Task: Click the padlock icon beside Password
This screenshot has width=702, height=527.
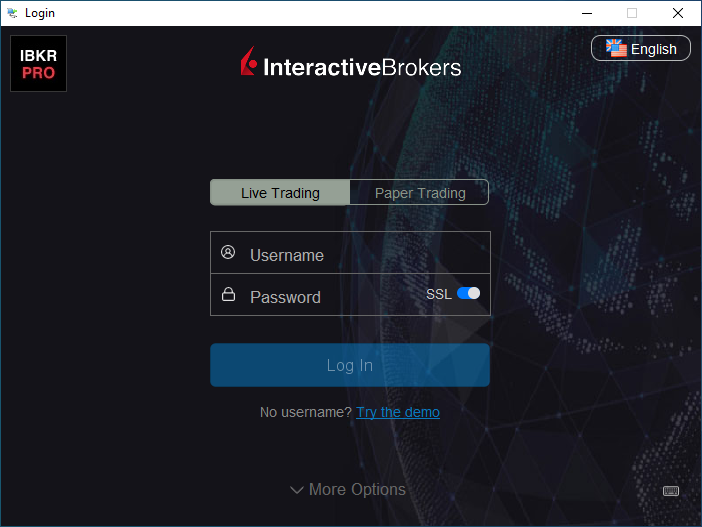Action: [x=228, y=295]
